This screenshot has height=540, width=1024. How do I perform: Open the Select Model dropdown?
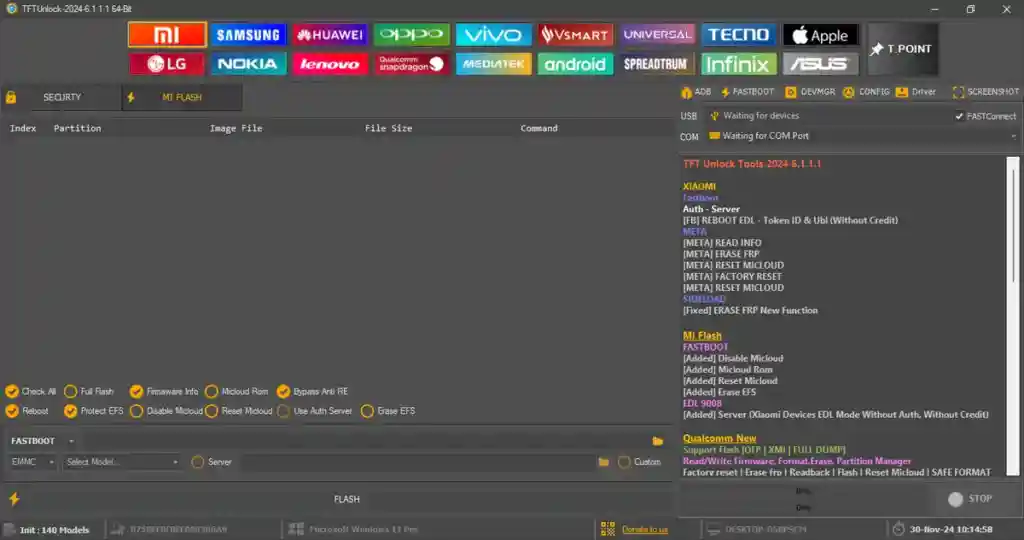121,462
